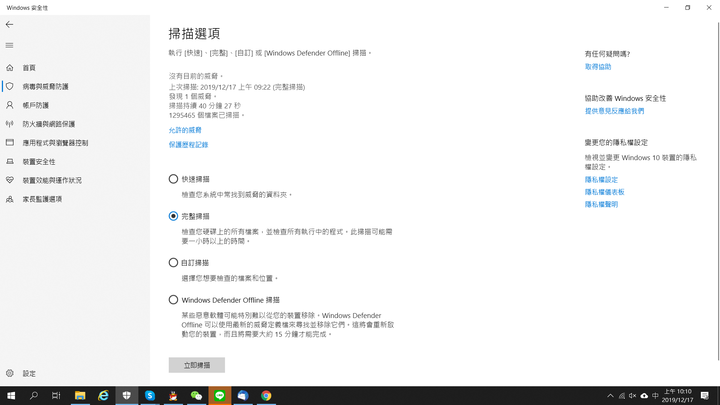Click the app and browser control icon

(x=10, y=143)
